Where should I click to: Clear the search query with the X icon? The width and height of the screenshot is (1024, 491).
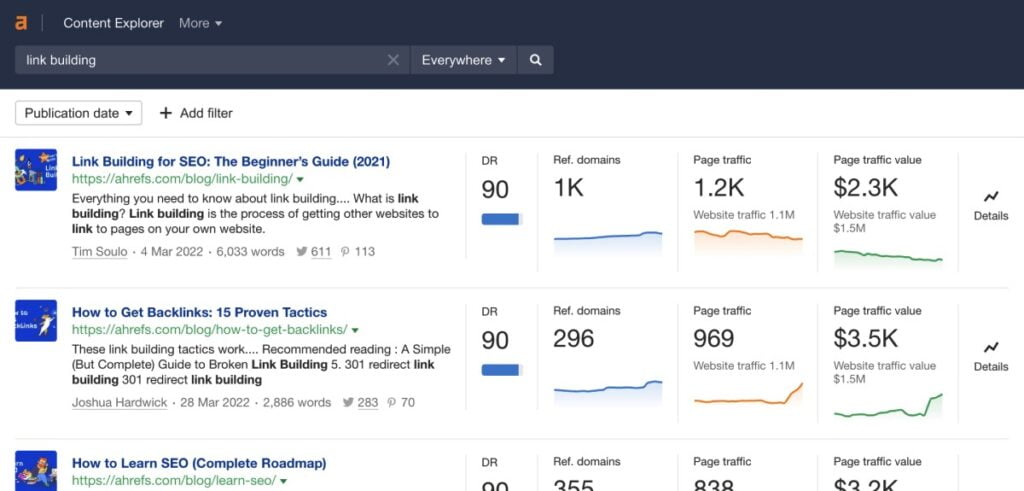tap(393, 60)
